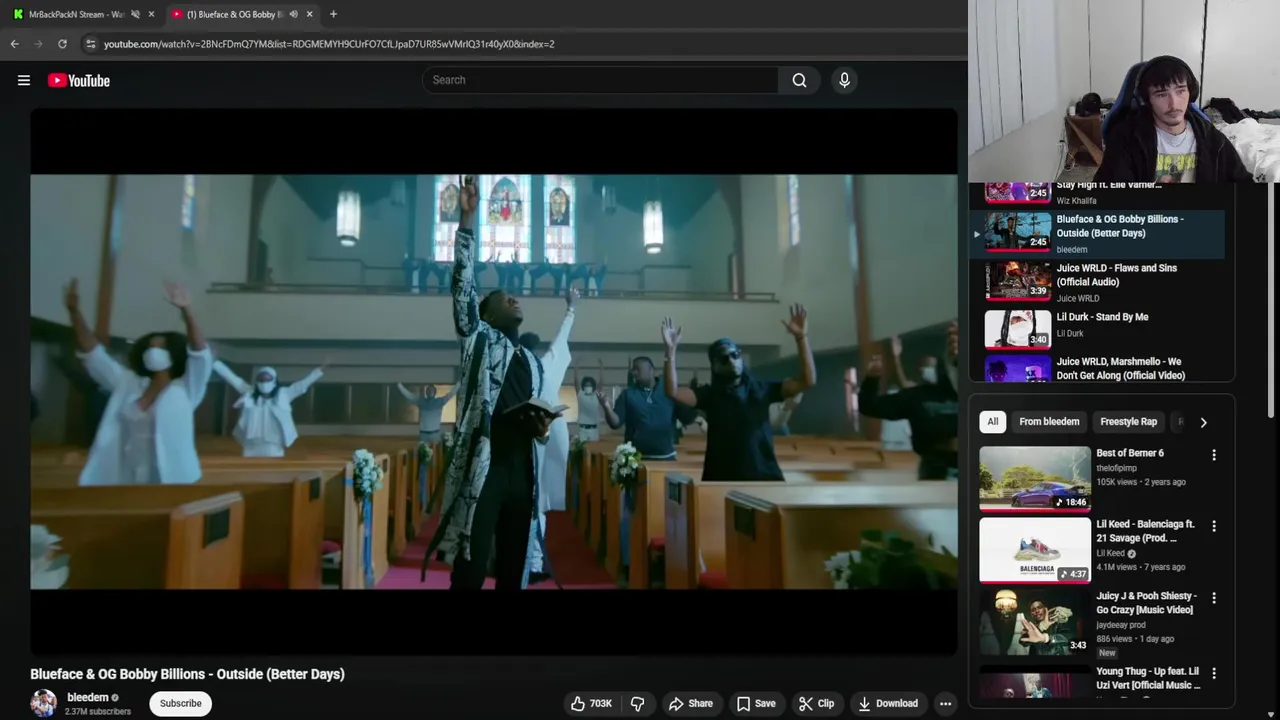Subscribe to bleedem channel
1280x720 pixels.
point(181,703)
